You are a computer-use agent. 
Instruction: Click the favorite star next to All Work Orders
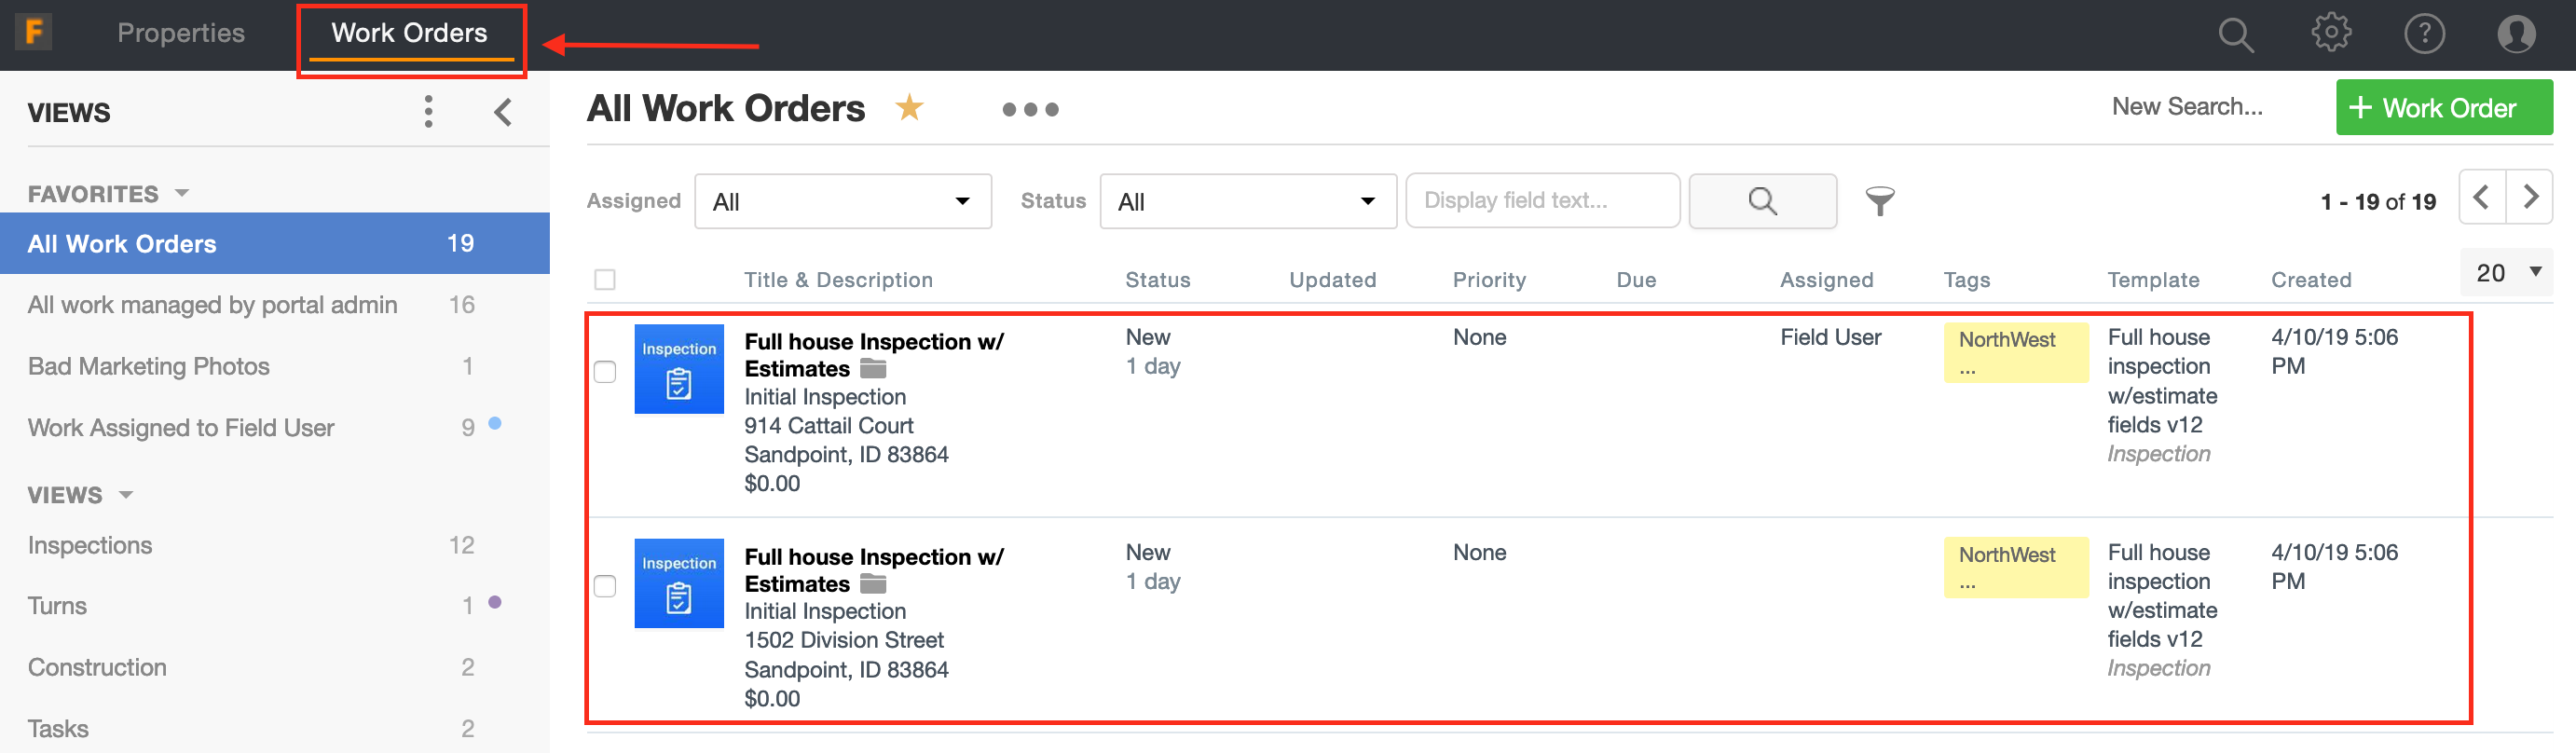tap(909, 108)
